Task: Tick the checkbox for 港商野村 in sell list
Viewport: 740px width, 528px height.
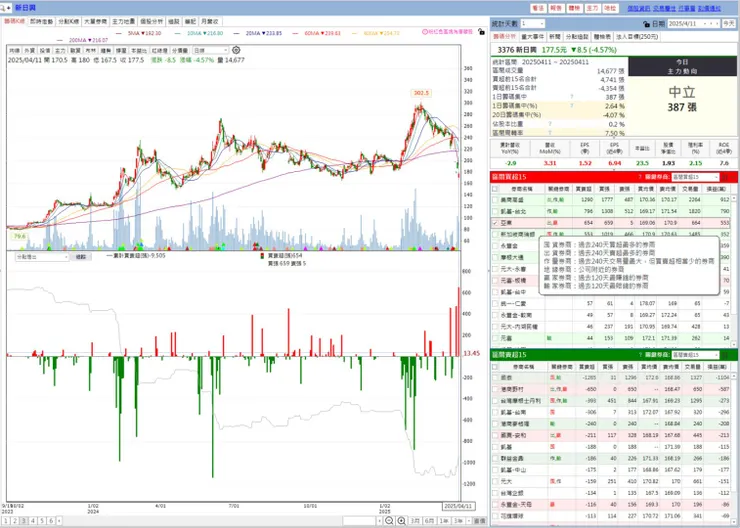Action: click(495, 389)
